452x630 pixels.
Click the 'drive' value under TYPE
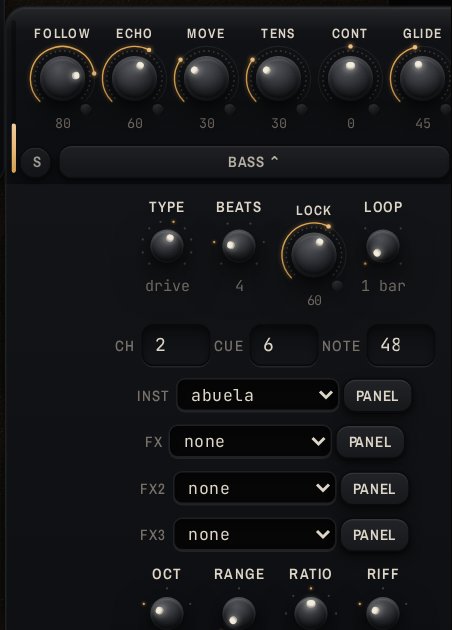click(x=168, y=286)
